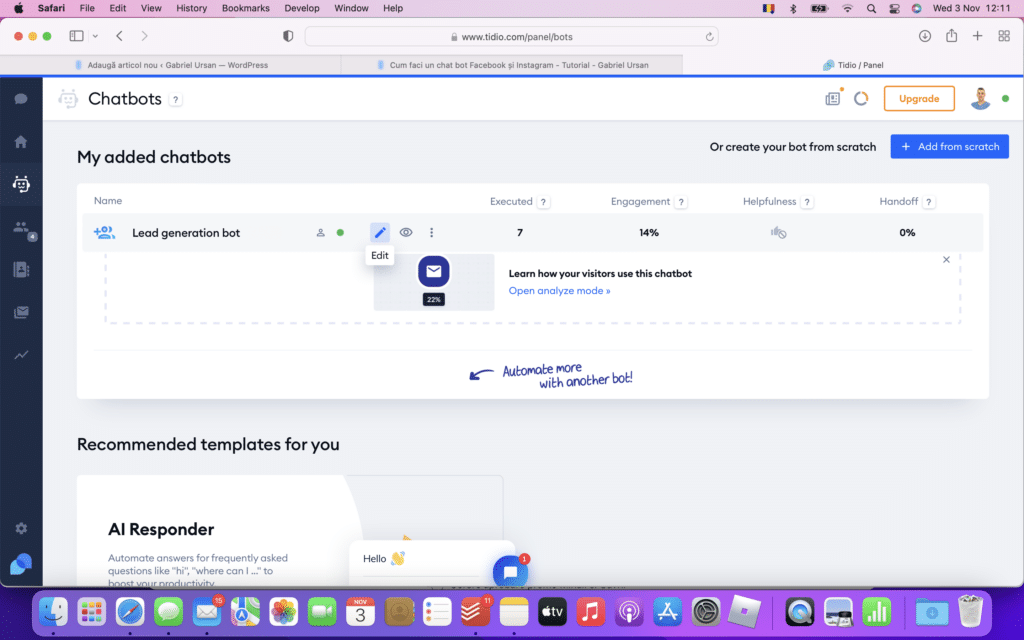The image size is (1024, 640).
Task: Open the Develop menu
Action: pos(302,8)
